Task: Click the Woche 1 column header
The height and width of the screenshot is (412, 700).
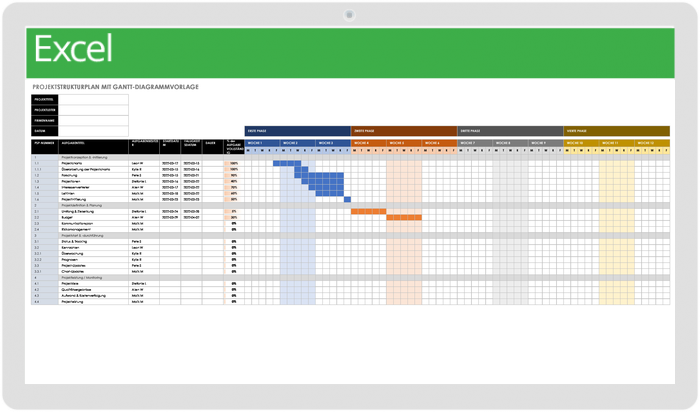Action: 262,143
